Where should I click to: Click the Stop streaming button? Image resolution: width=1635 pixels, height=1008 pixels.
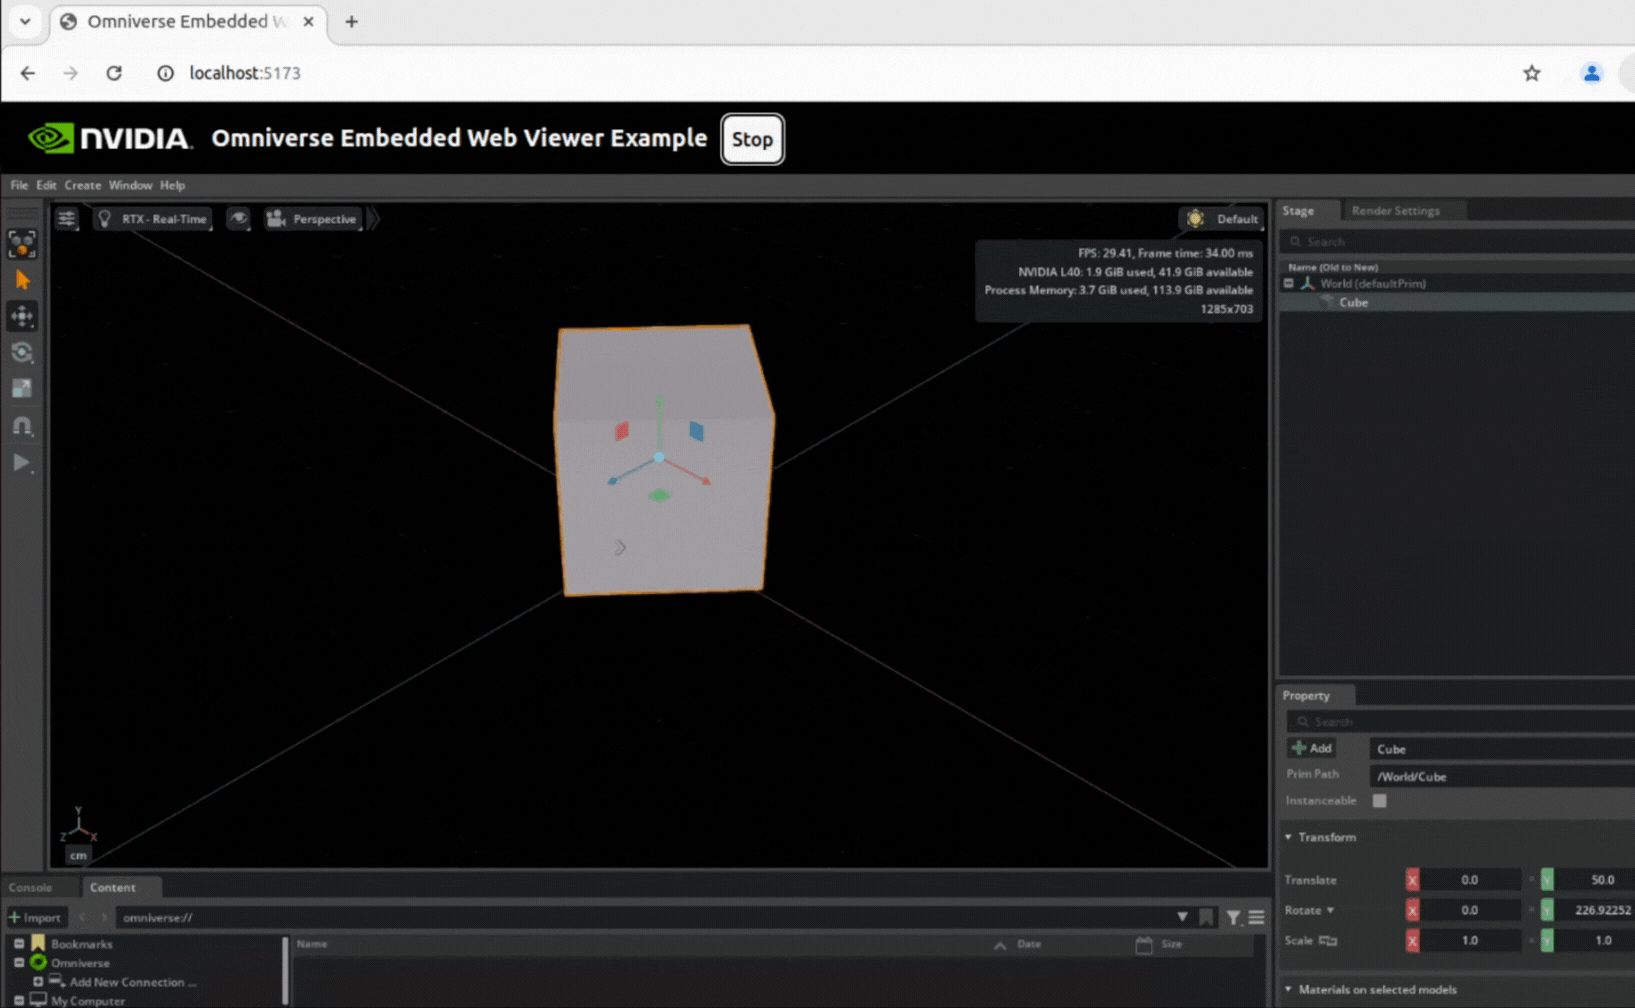pyautogui.click(x=752, y=140)
